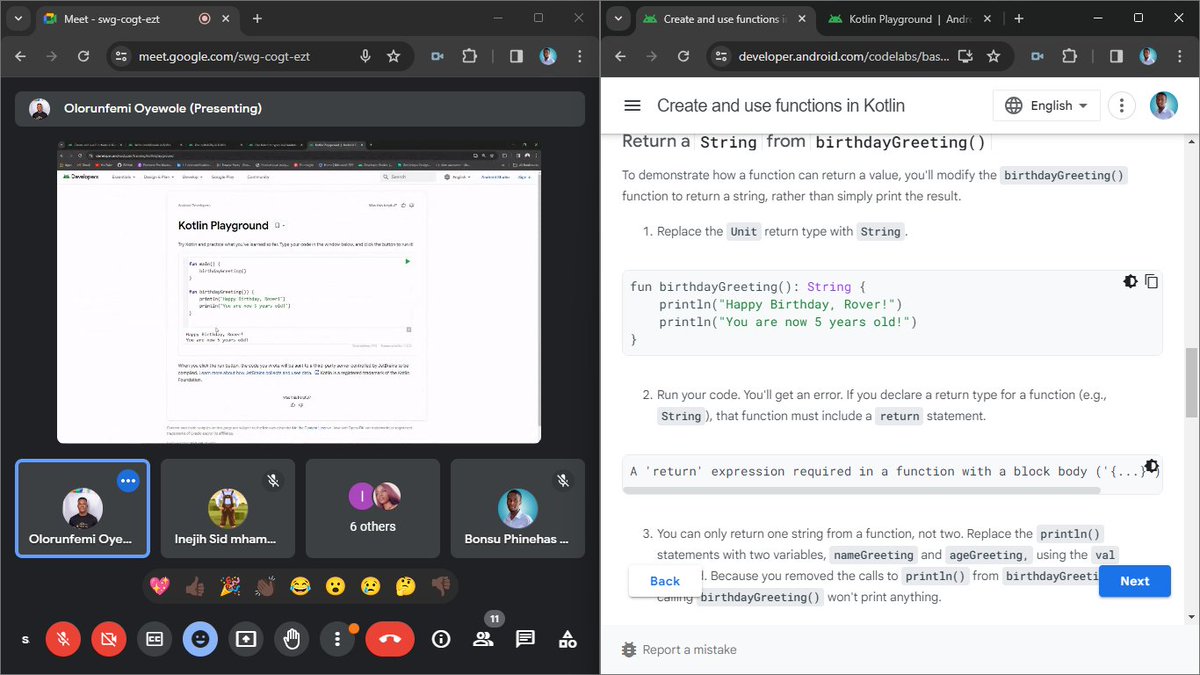Send the party popper reaction
This screenshot has width=1200, height=675.
(230, 586)
